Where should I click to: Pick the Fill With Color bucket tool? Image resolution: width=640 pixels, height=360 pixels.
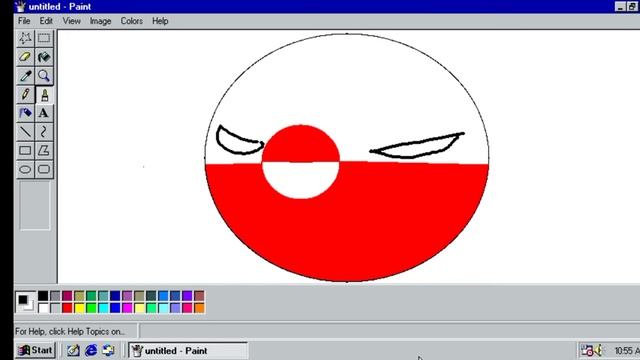(x=44, y=57)
